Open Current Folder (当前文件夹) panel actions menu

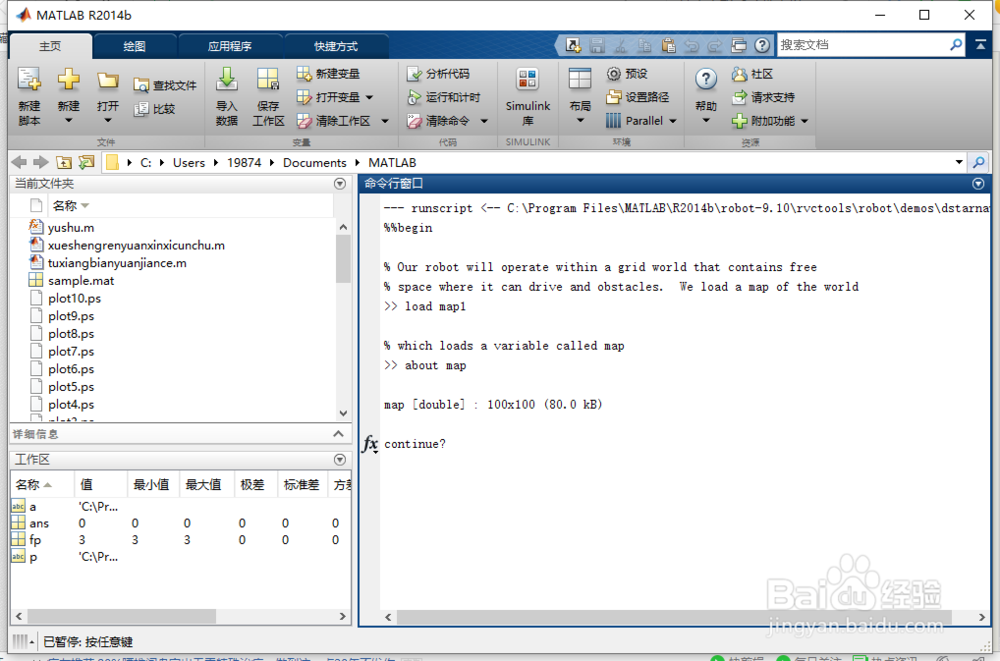[340, 184]
